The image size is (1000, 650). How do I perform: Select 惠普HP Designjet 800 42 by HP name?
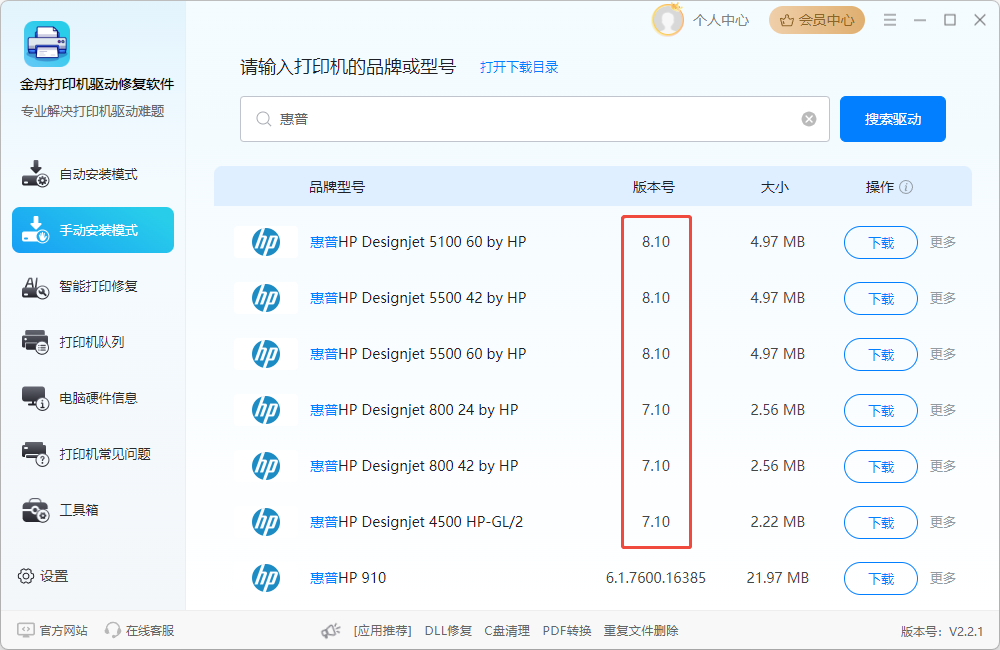(x=414, y=466)
